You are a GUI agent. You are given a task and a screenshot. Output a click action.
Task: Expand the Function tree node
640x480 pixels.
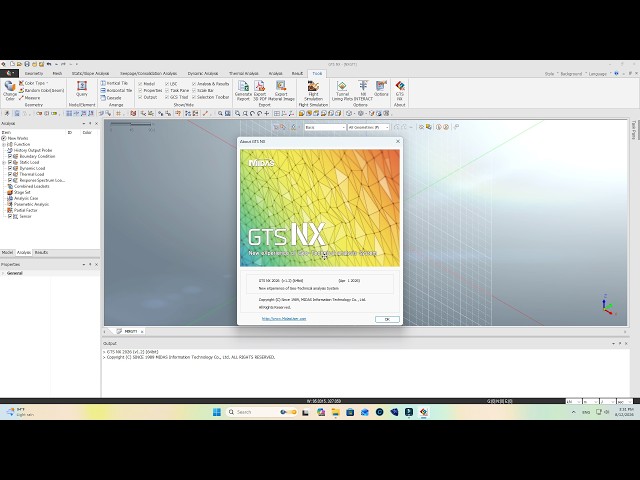click(x=4, y=144)
